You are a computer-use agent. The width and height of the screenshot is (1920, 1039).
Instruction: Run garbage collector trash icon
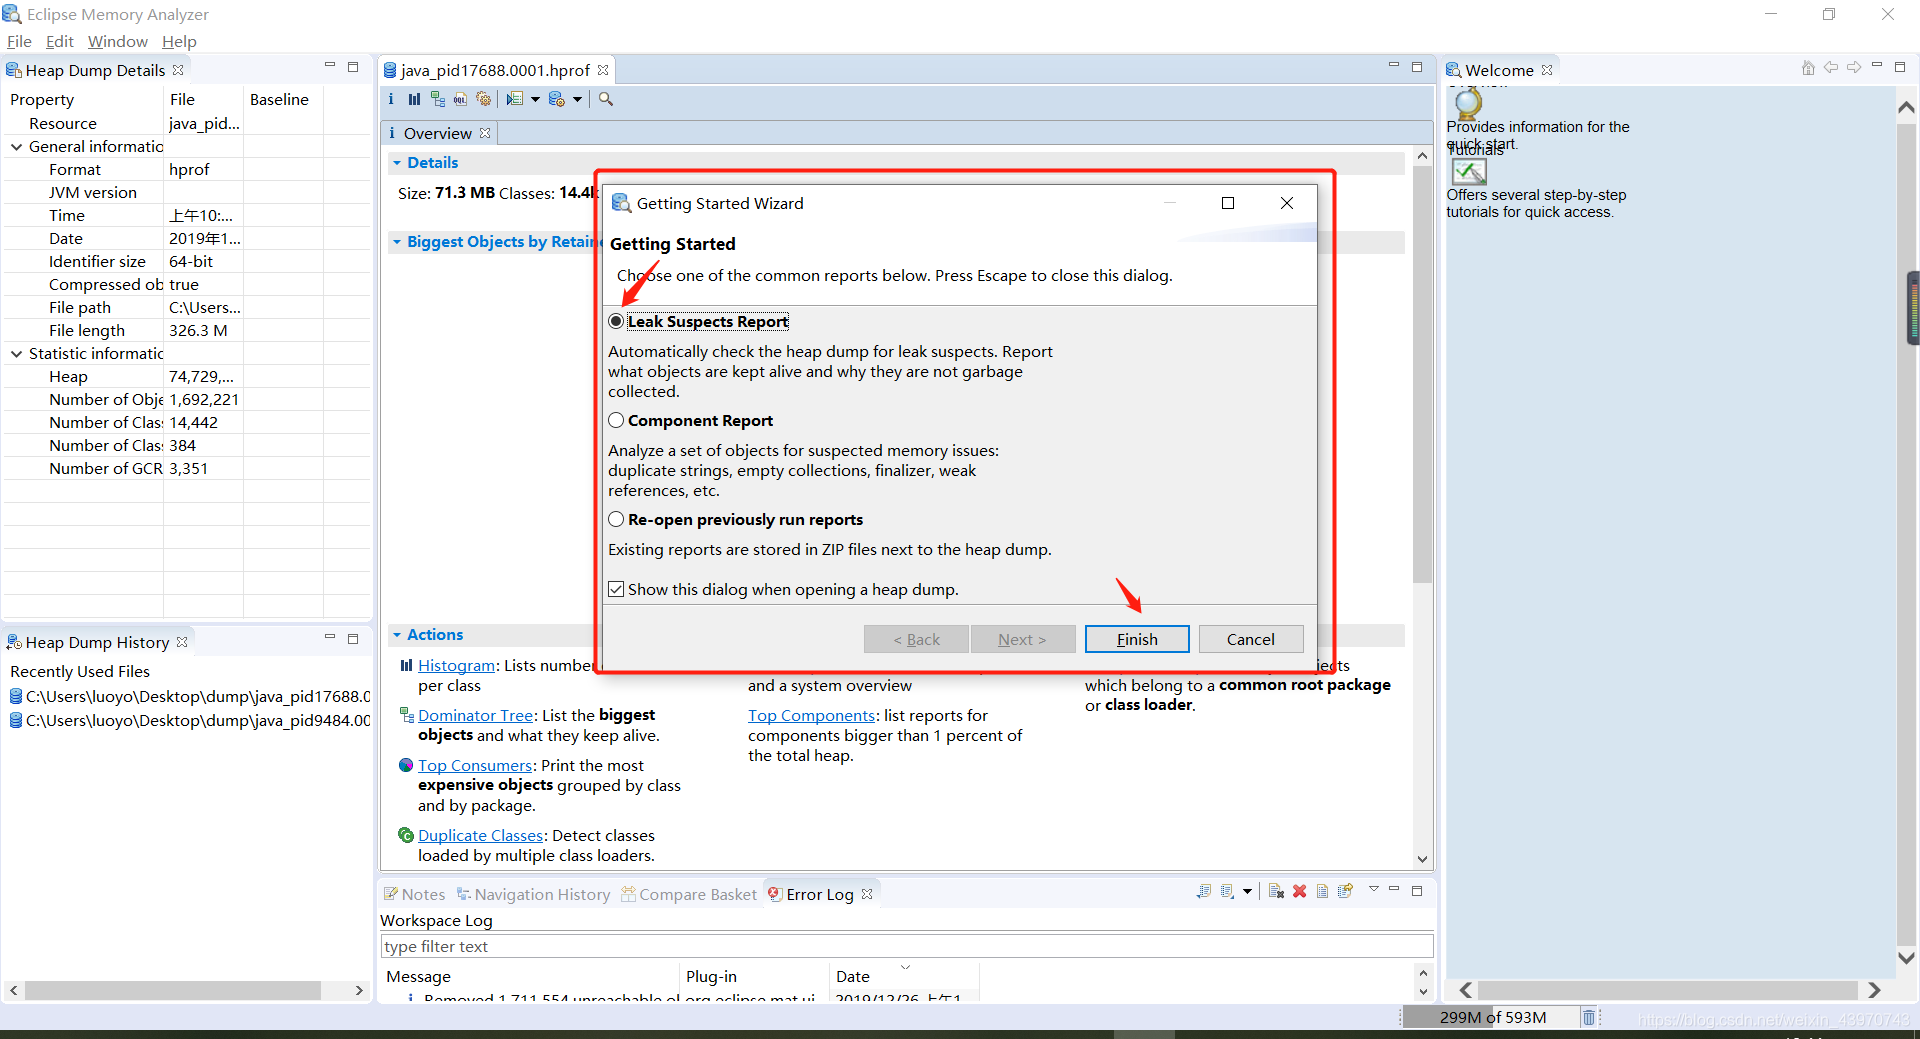[x=1589, y=1017]
